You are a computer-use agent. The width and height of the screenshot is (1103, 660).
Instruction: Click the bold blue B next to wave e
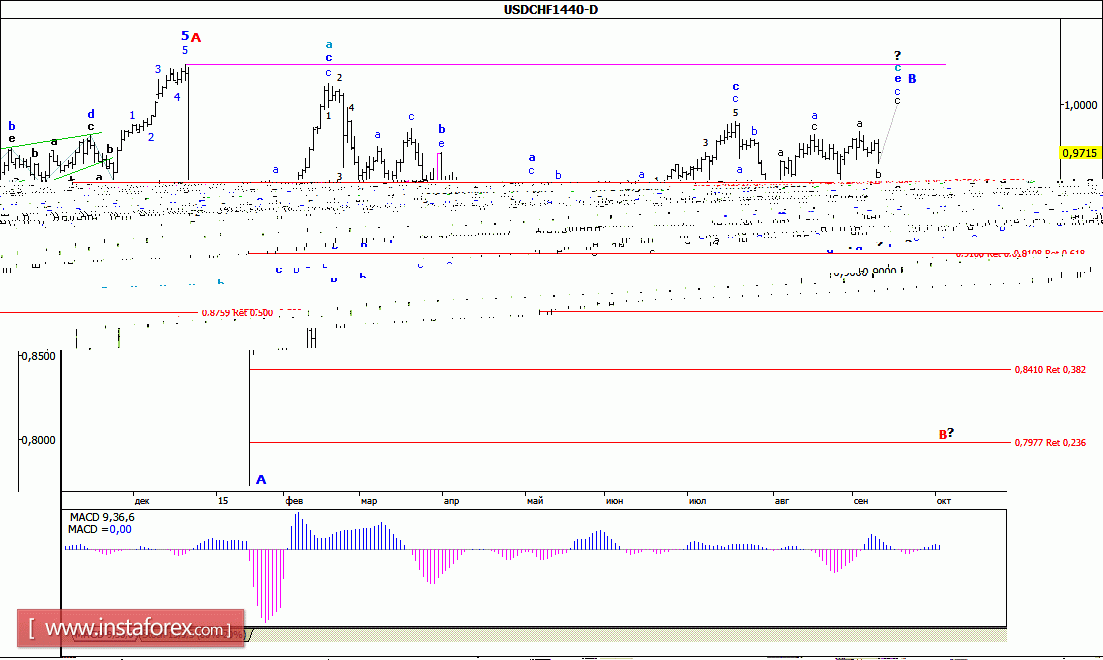click(912, 78)
